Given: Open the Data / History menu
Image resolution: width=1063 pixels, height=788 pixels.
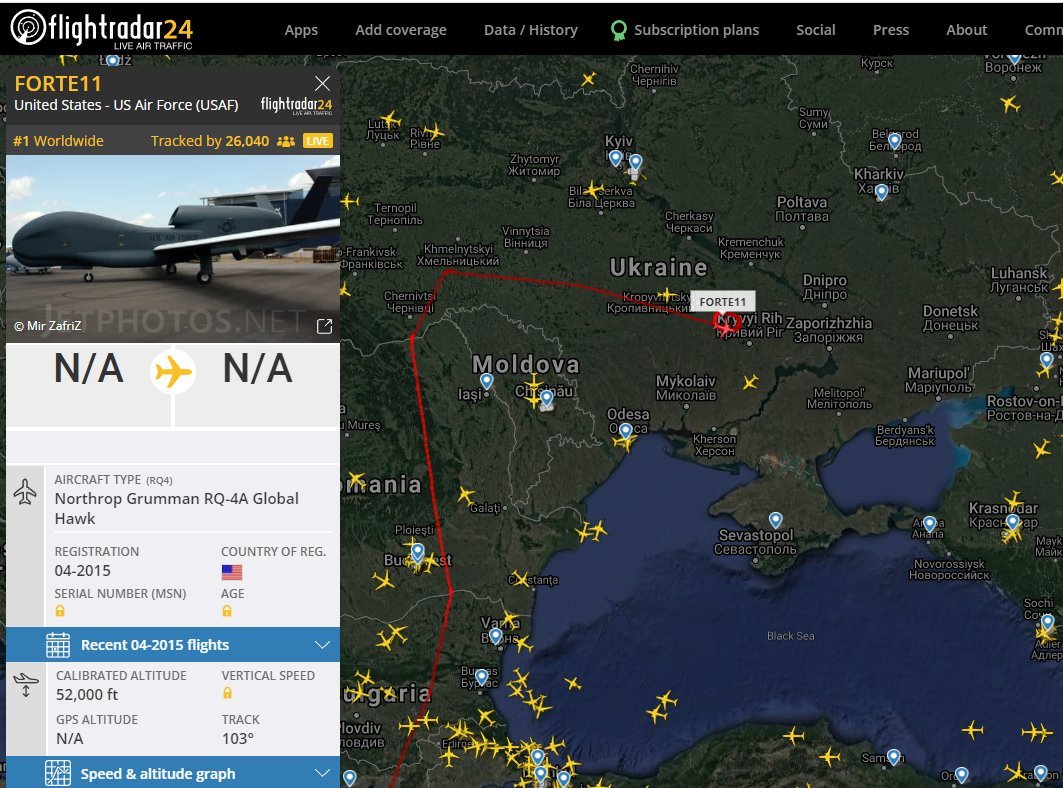Looking at the screenshot, I should [x=531, y=30].
